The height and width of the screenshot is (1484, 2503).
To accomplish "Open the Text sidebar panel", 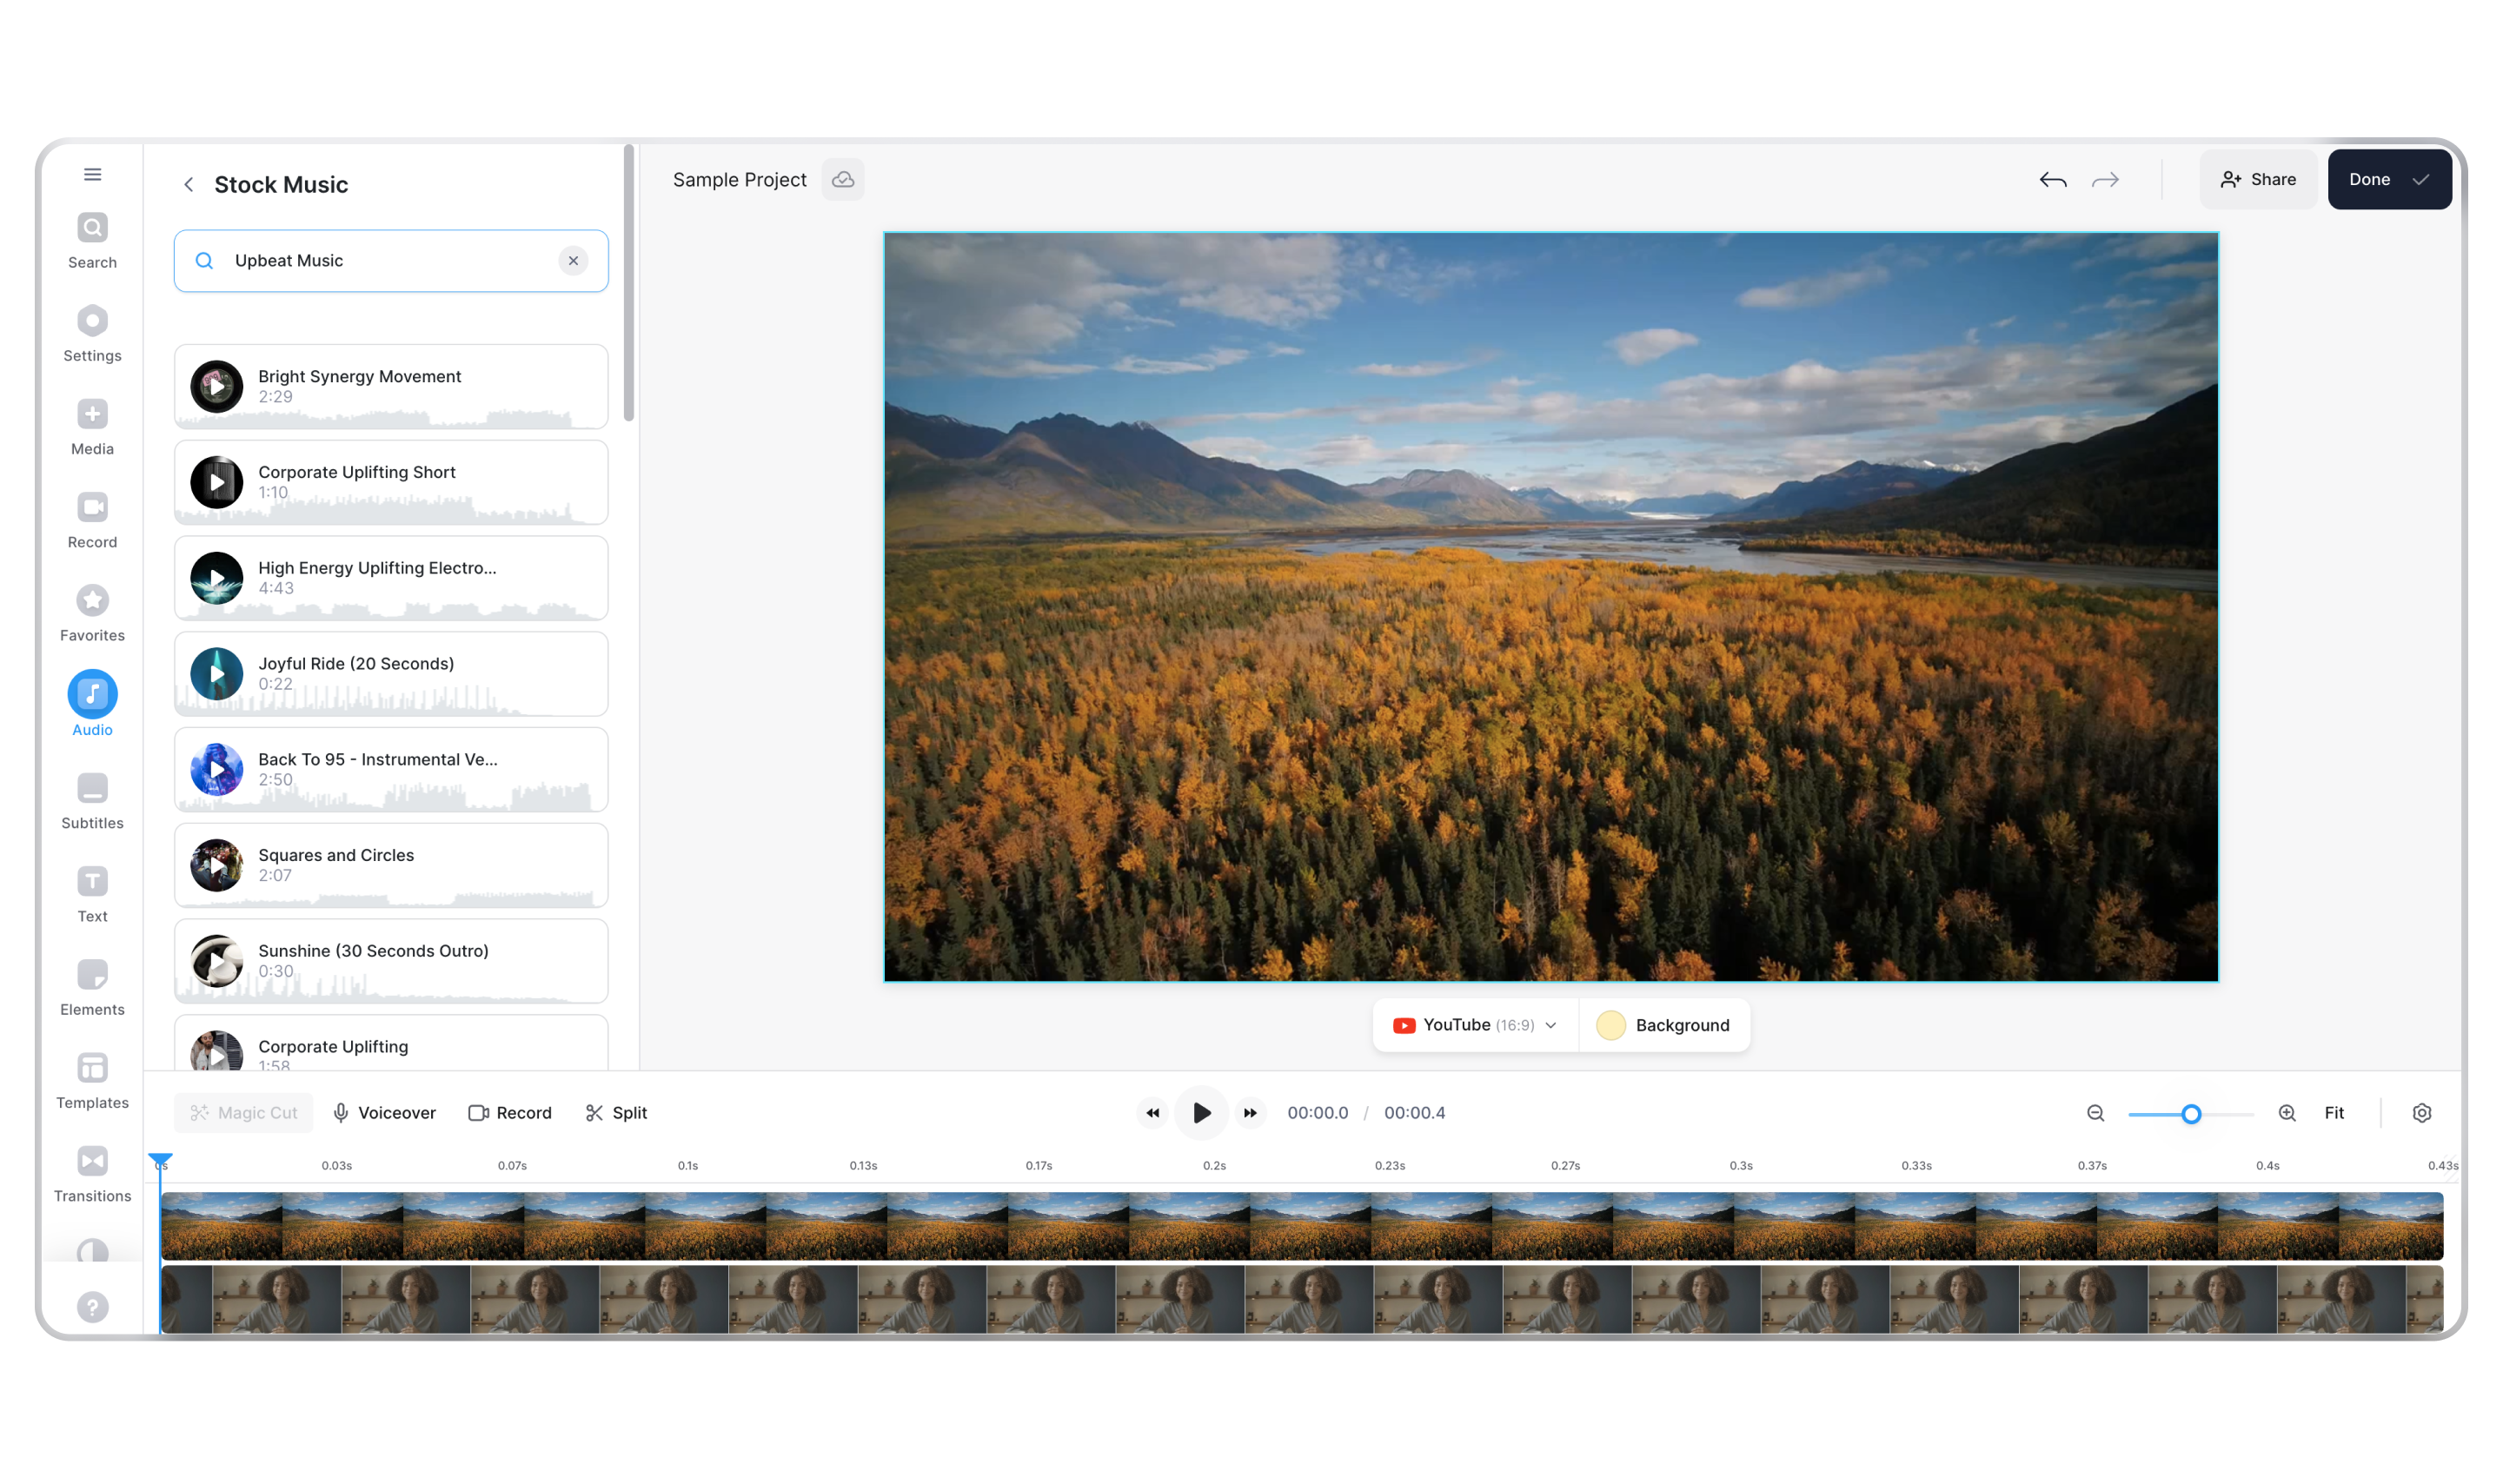I will (x=92, y=894).
